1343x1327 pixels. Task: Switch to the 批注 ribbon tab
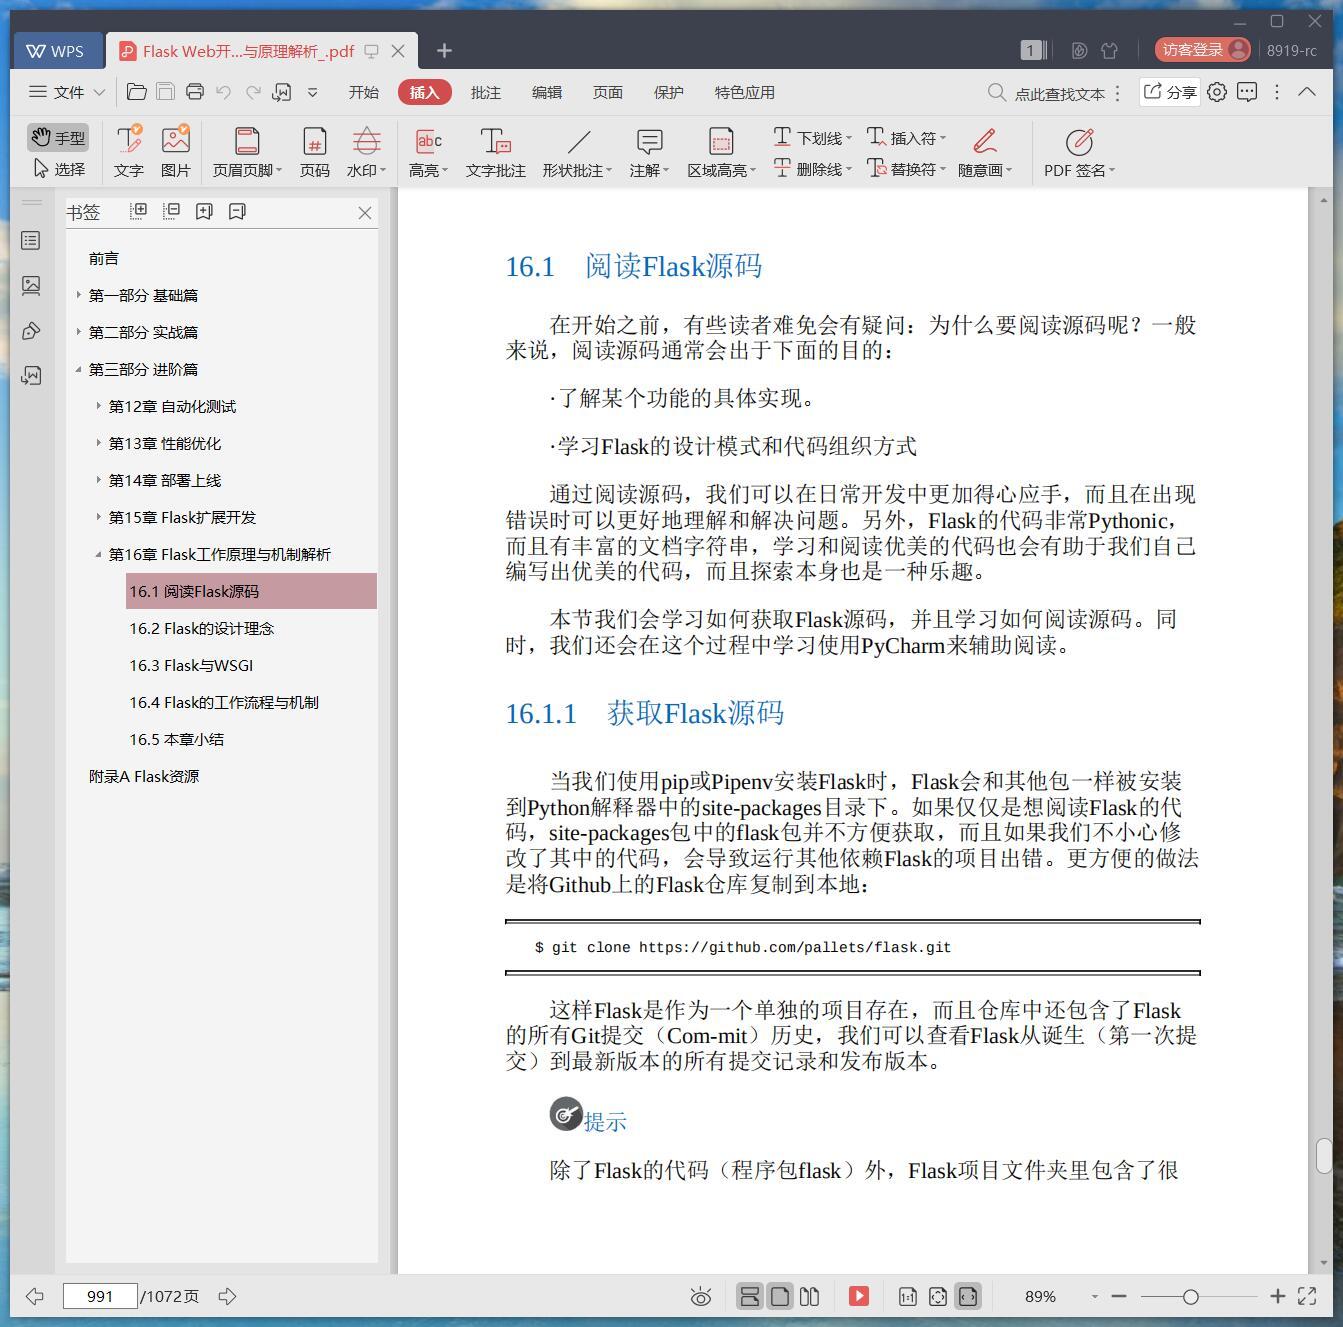486,92
